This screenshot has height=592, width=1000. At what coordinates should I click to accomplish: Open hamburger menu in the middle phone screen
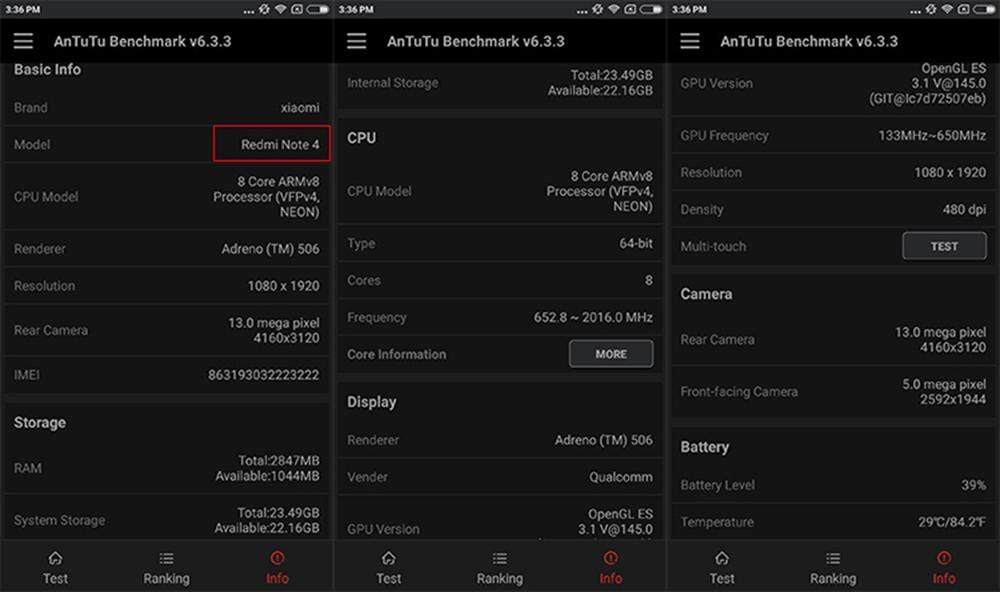tap(357, 42)
